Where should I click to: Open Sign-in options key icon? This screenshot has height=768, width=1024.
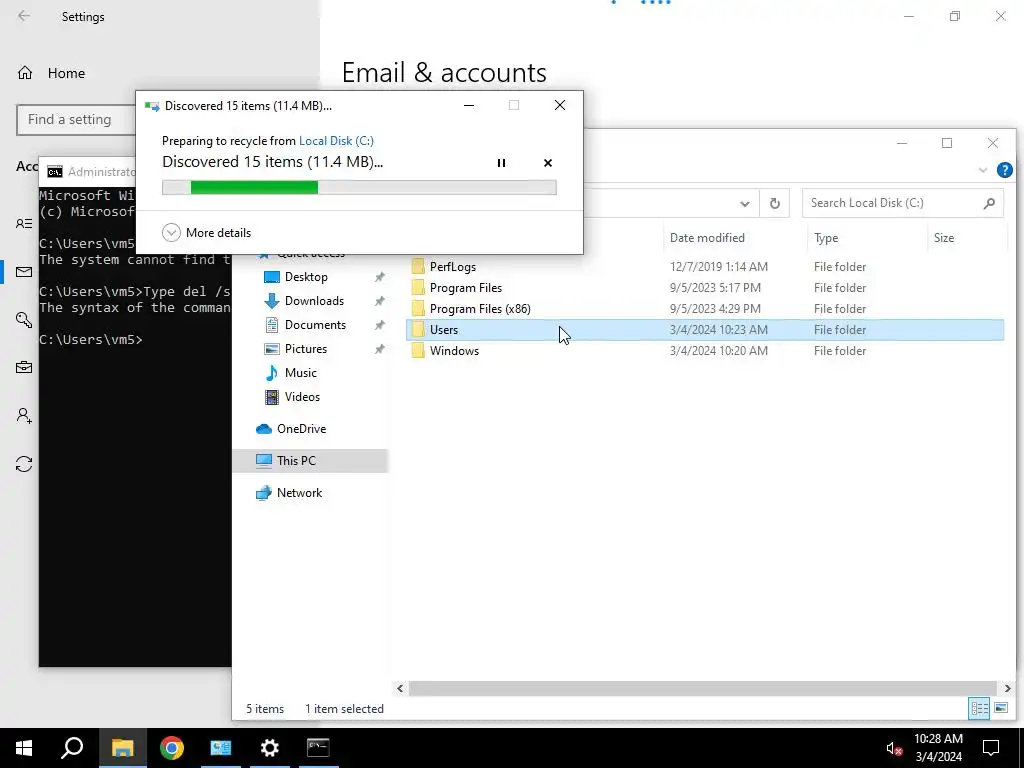click(24, 319)
